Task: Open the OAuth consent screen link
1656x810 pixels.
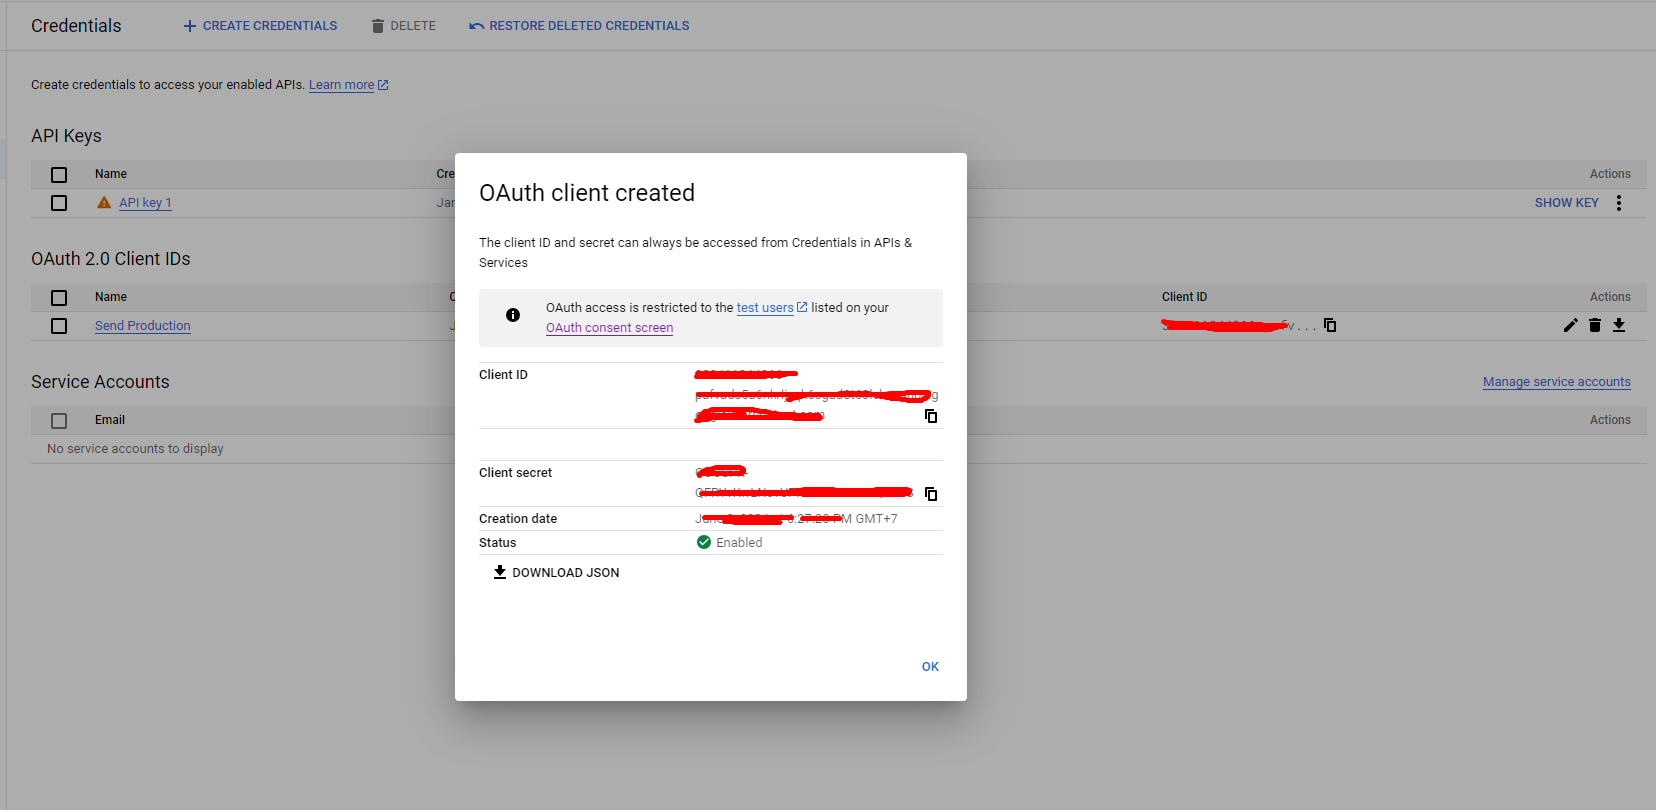Action: 610,328
